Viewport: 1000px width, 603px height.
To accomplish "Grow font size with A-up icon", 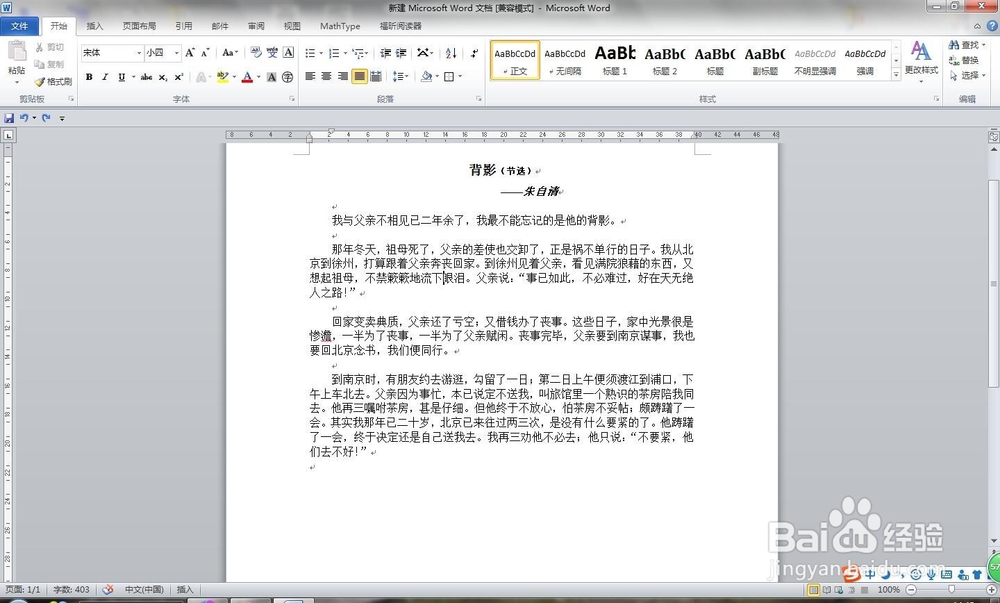I will click(190, 53).
